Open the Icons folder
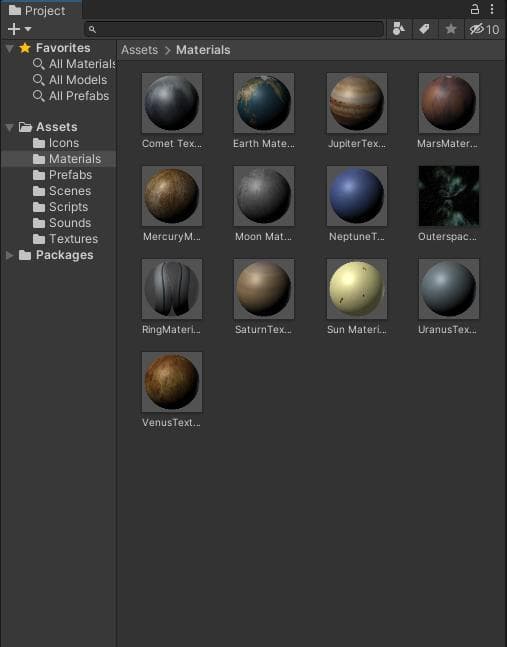 (x=56, y=143)
